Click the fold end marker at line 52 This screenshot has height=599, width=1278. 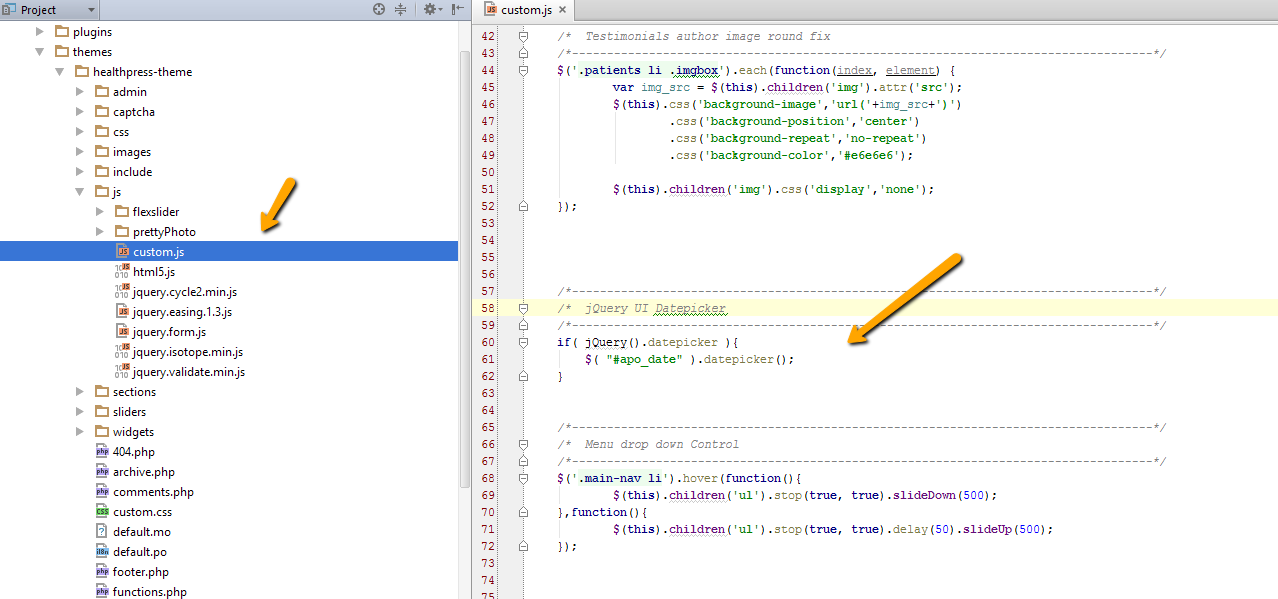523,206
